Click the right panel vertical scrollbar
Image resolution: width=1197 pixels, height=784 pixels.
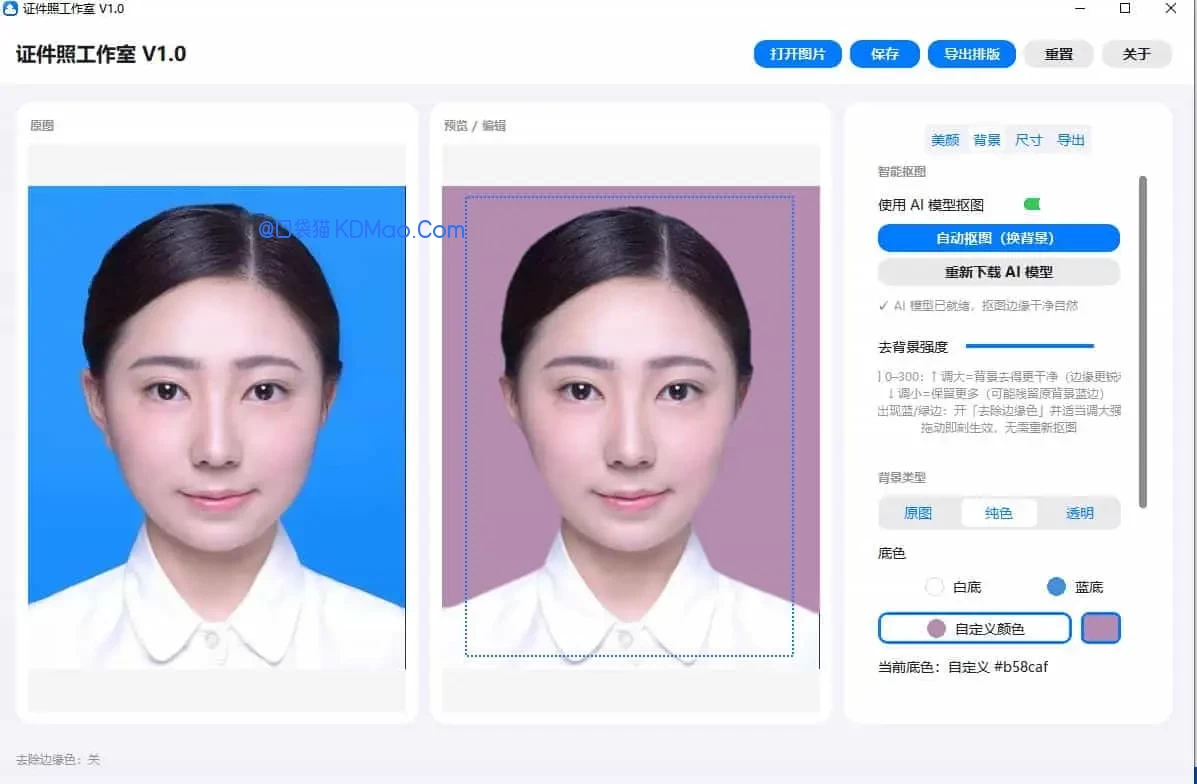tap(1143, 341)
